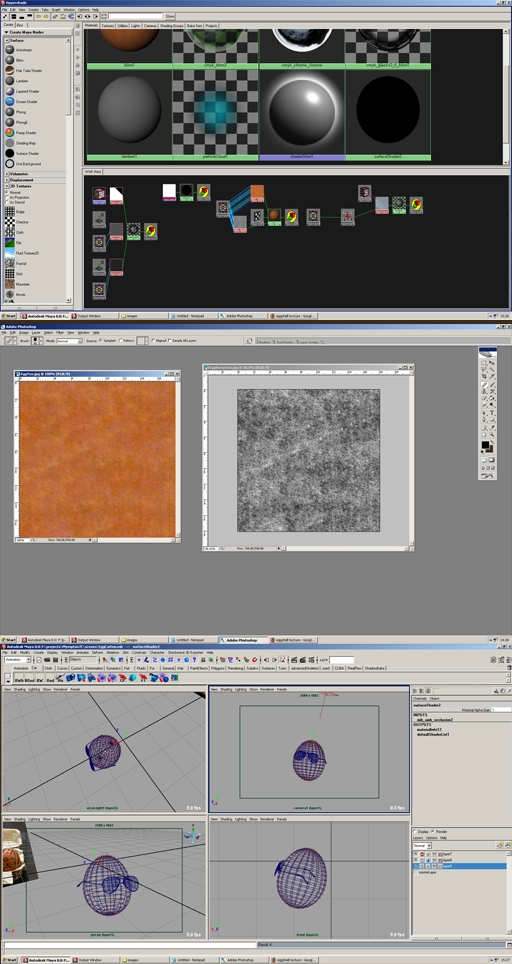Open the Lights tab in Hypershade
The height and width of the screenshot is (964, 512).
(135, 26)
